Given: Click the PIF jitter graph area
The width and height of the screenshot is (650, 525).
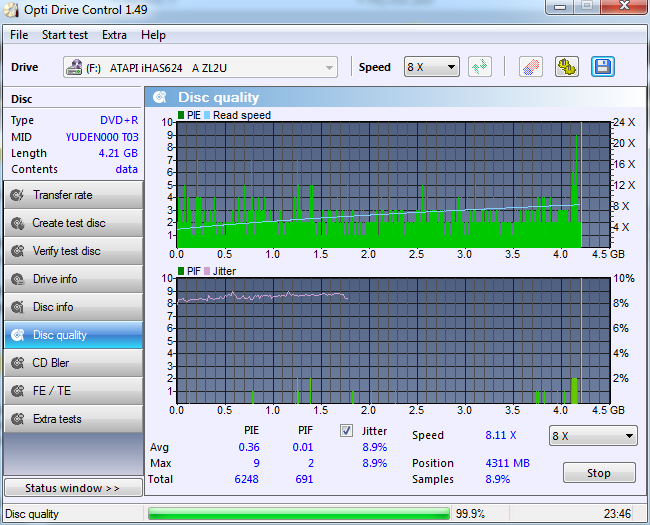Looking at the screenshot, I should (393, 341).
